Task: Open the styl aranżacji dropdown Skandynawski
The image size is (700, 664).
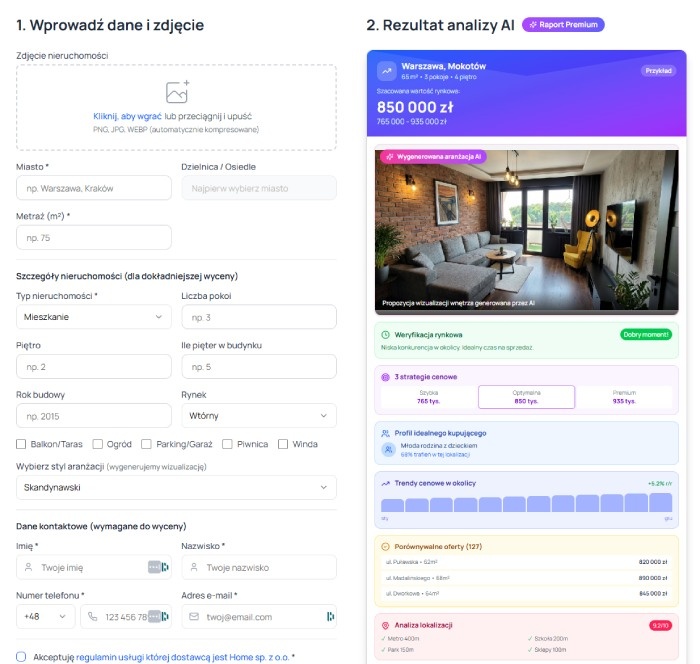Action: [x=176, y=487]
